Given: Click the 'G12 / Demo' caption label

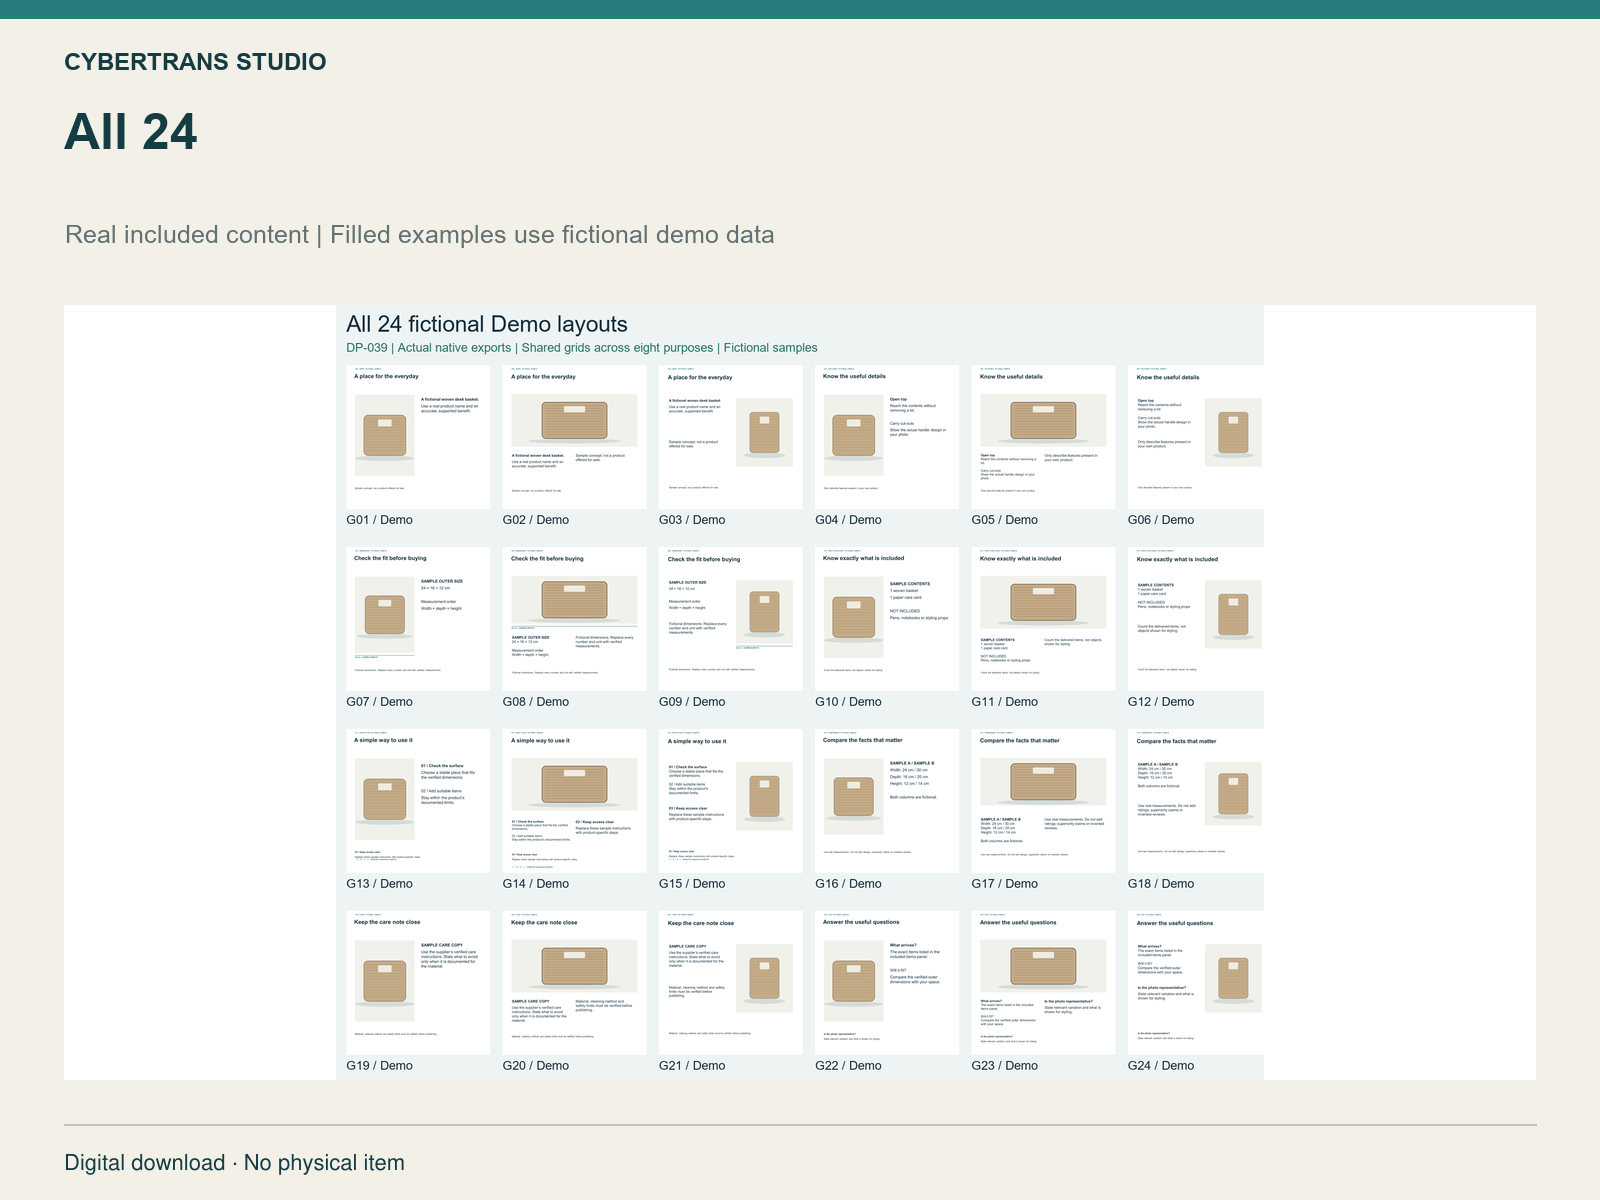Looking at the screenshot, I should (1161, 702).
